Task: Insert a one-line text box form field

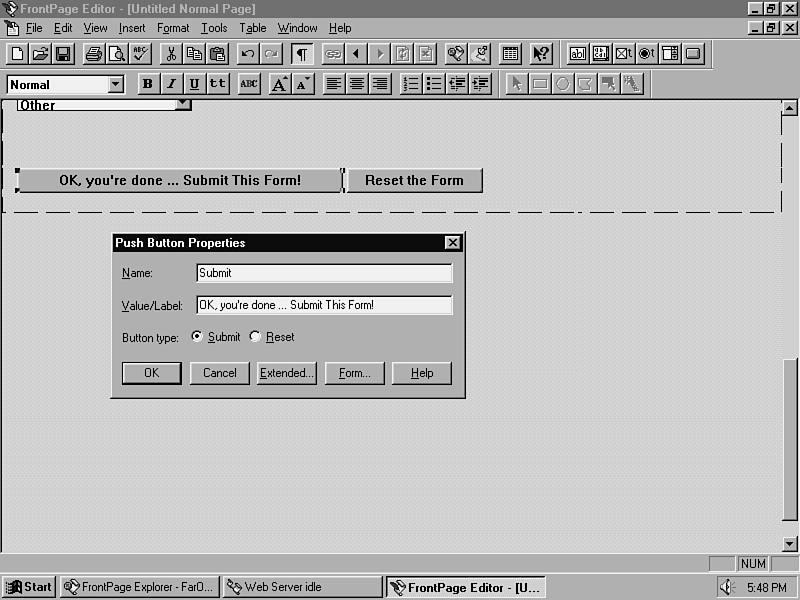Action: point(578,54)
